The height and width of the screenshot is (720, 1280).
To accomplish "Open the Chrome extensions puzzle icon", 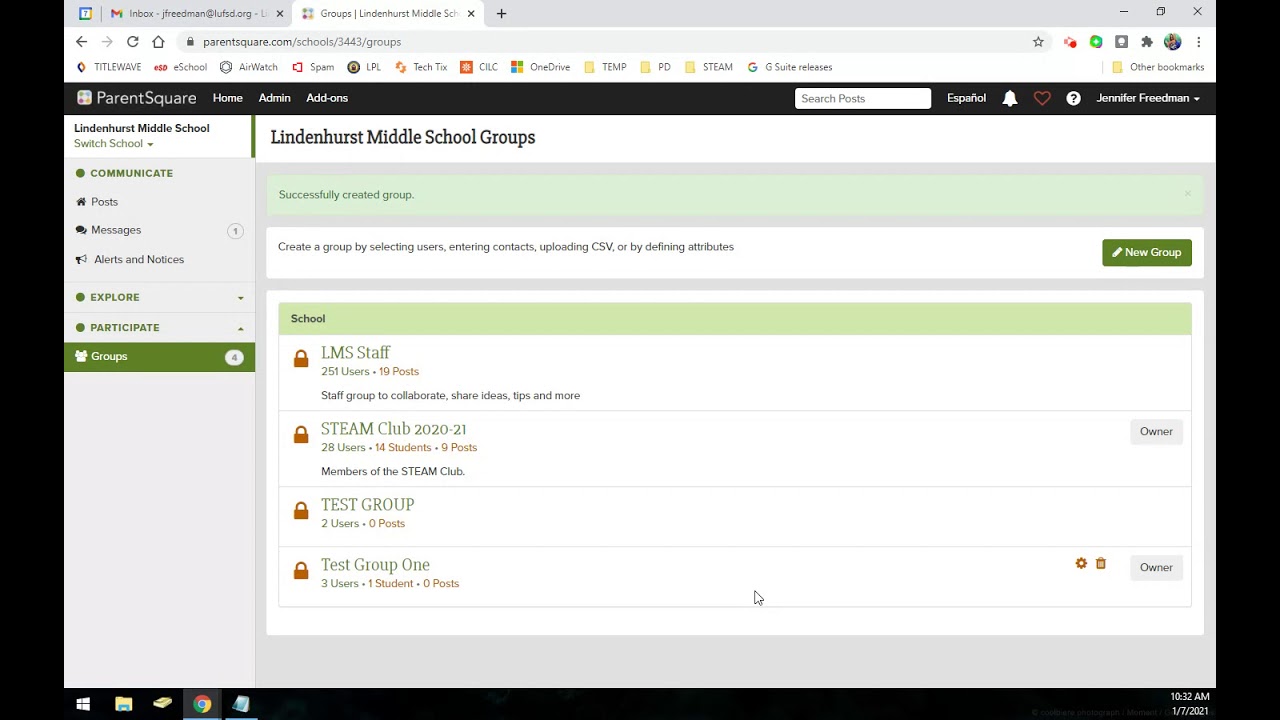I will (x=1147, y=42).
